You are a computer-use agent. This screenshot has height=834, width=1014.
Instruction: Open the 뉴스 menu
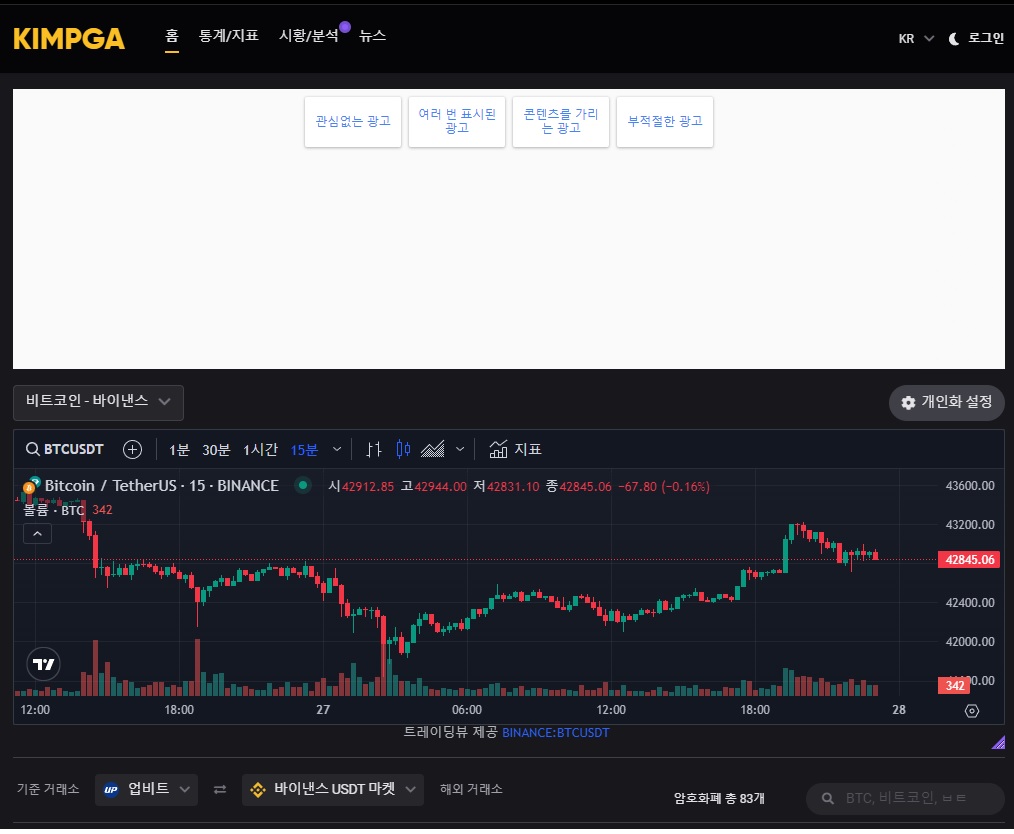[x=372, y=36]
